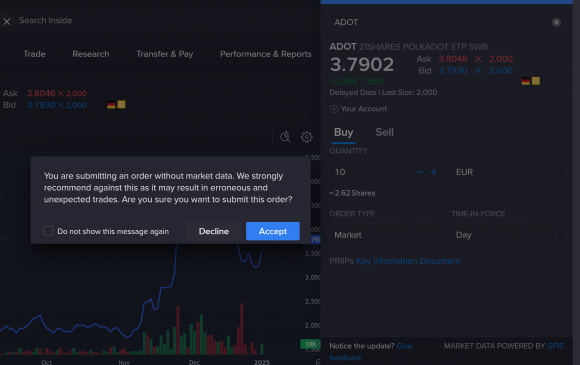
Task: Click last price 3.7902
Action: (362, 65)
